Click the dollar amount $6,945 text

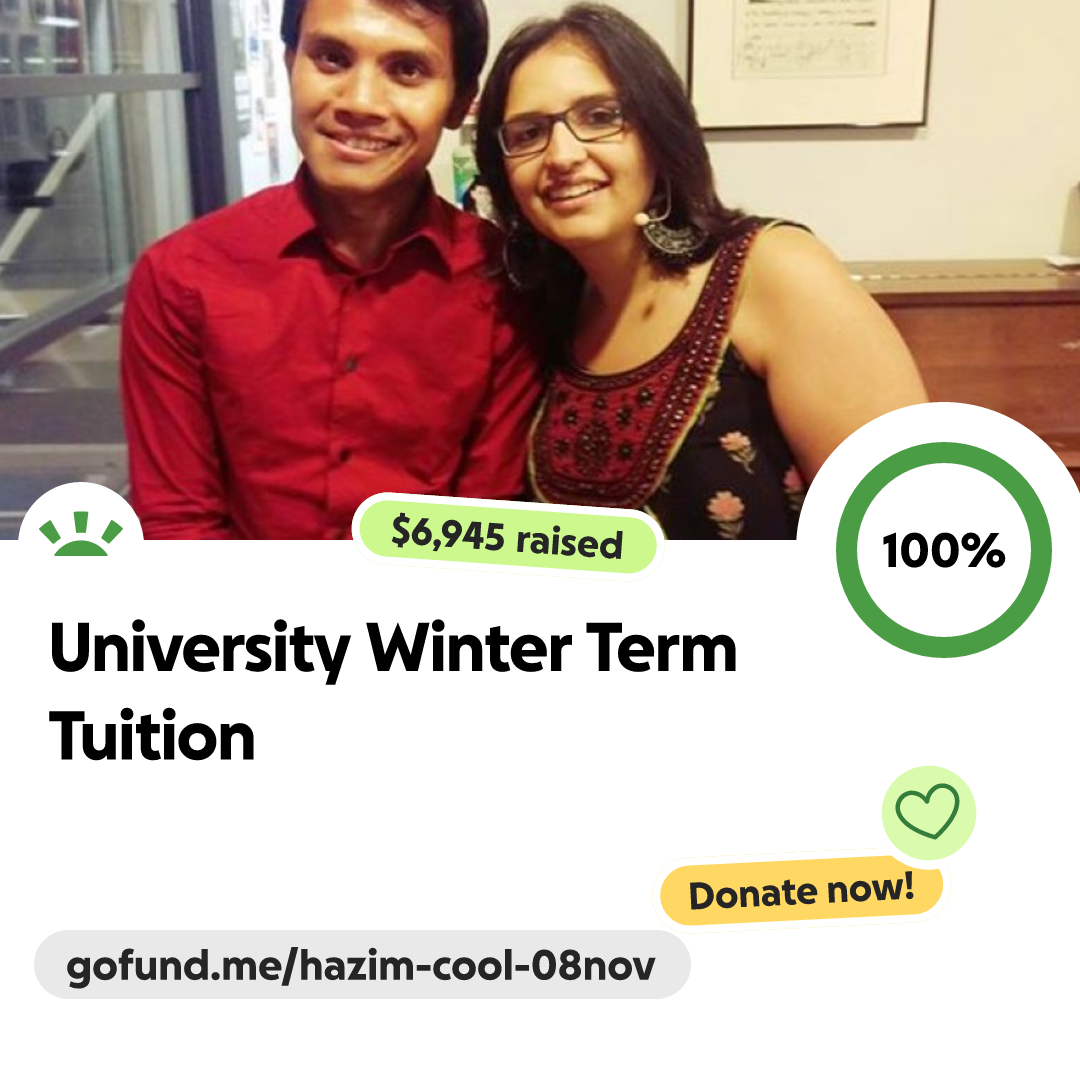448,534
